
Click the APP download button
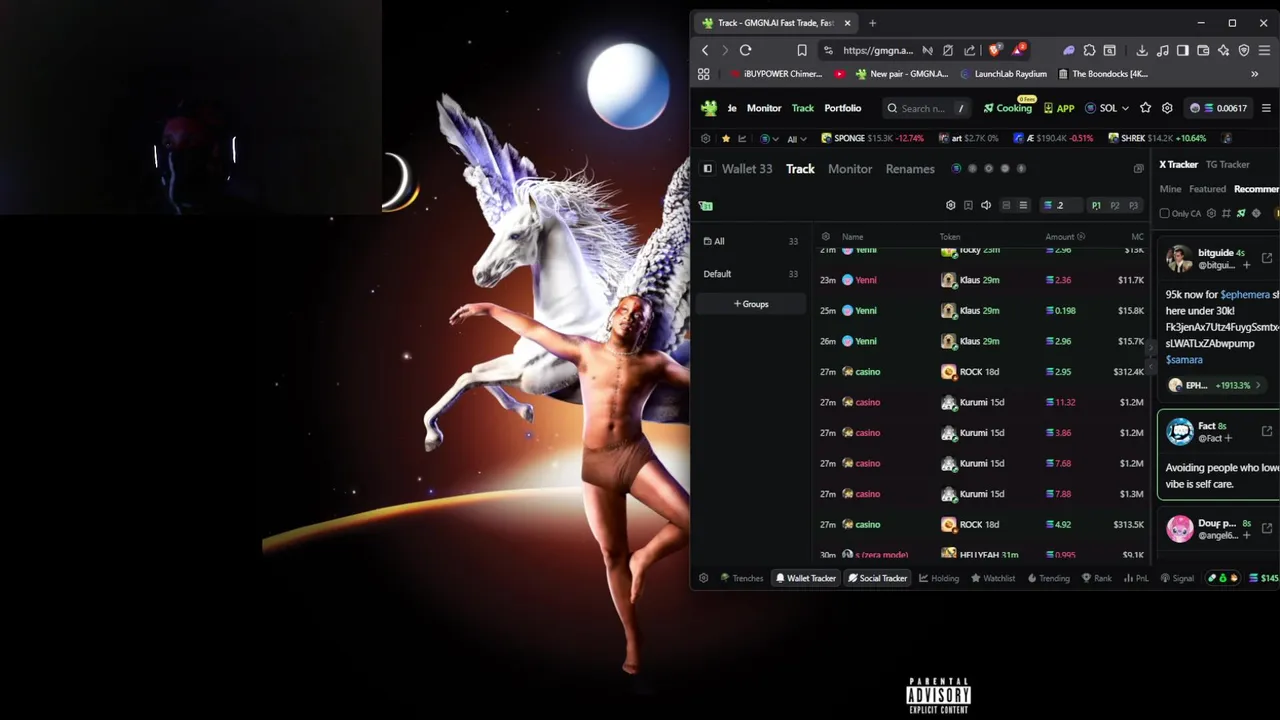pos(1059,108)
